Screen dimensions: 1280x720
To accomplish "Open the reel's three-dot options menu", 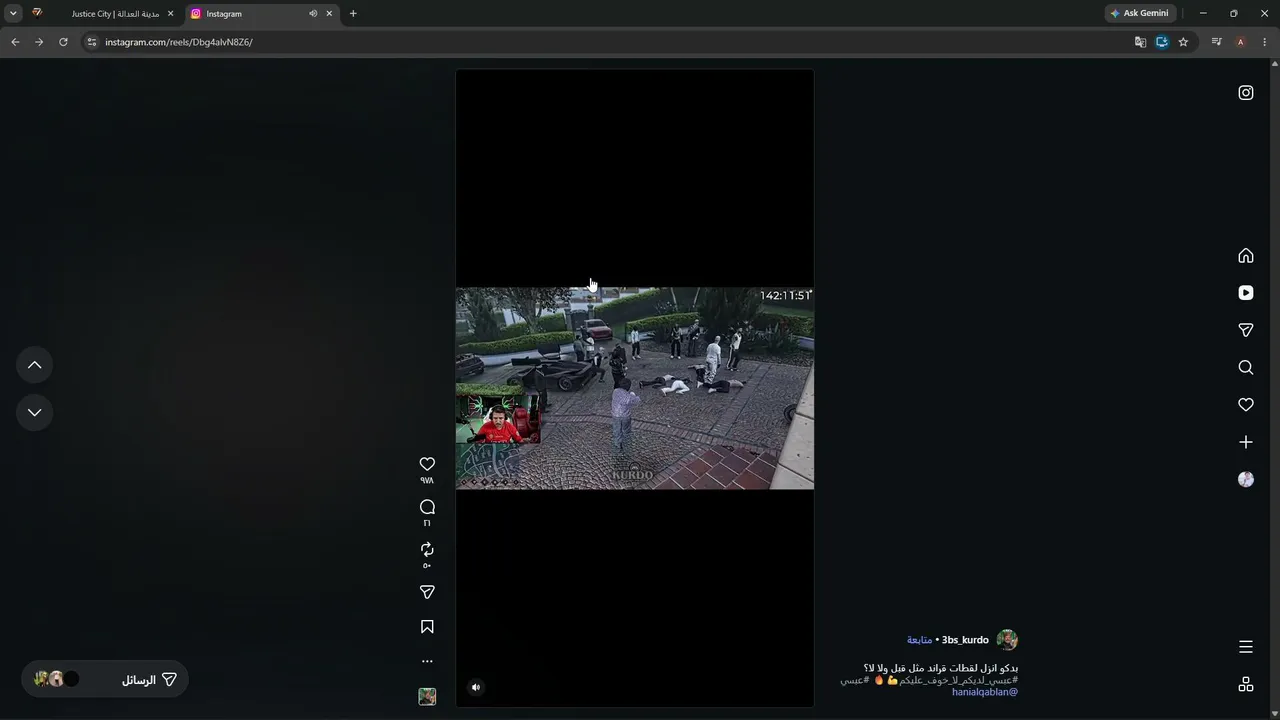I will 427,661.
